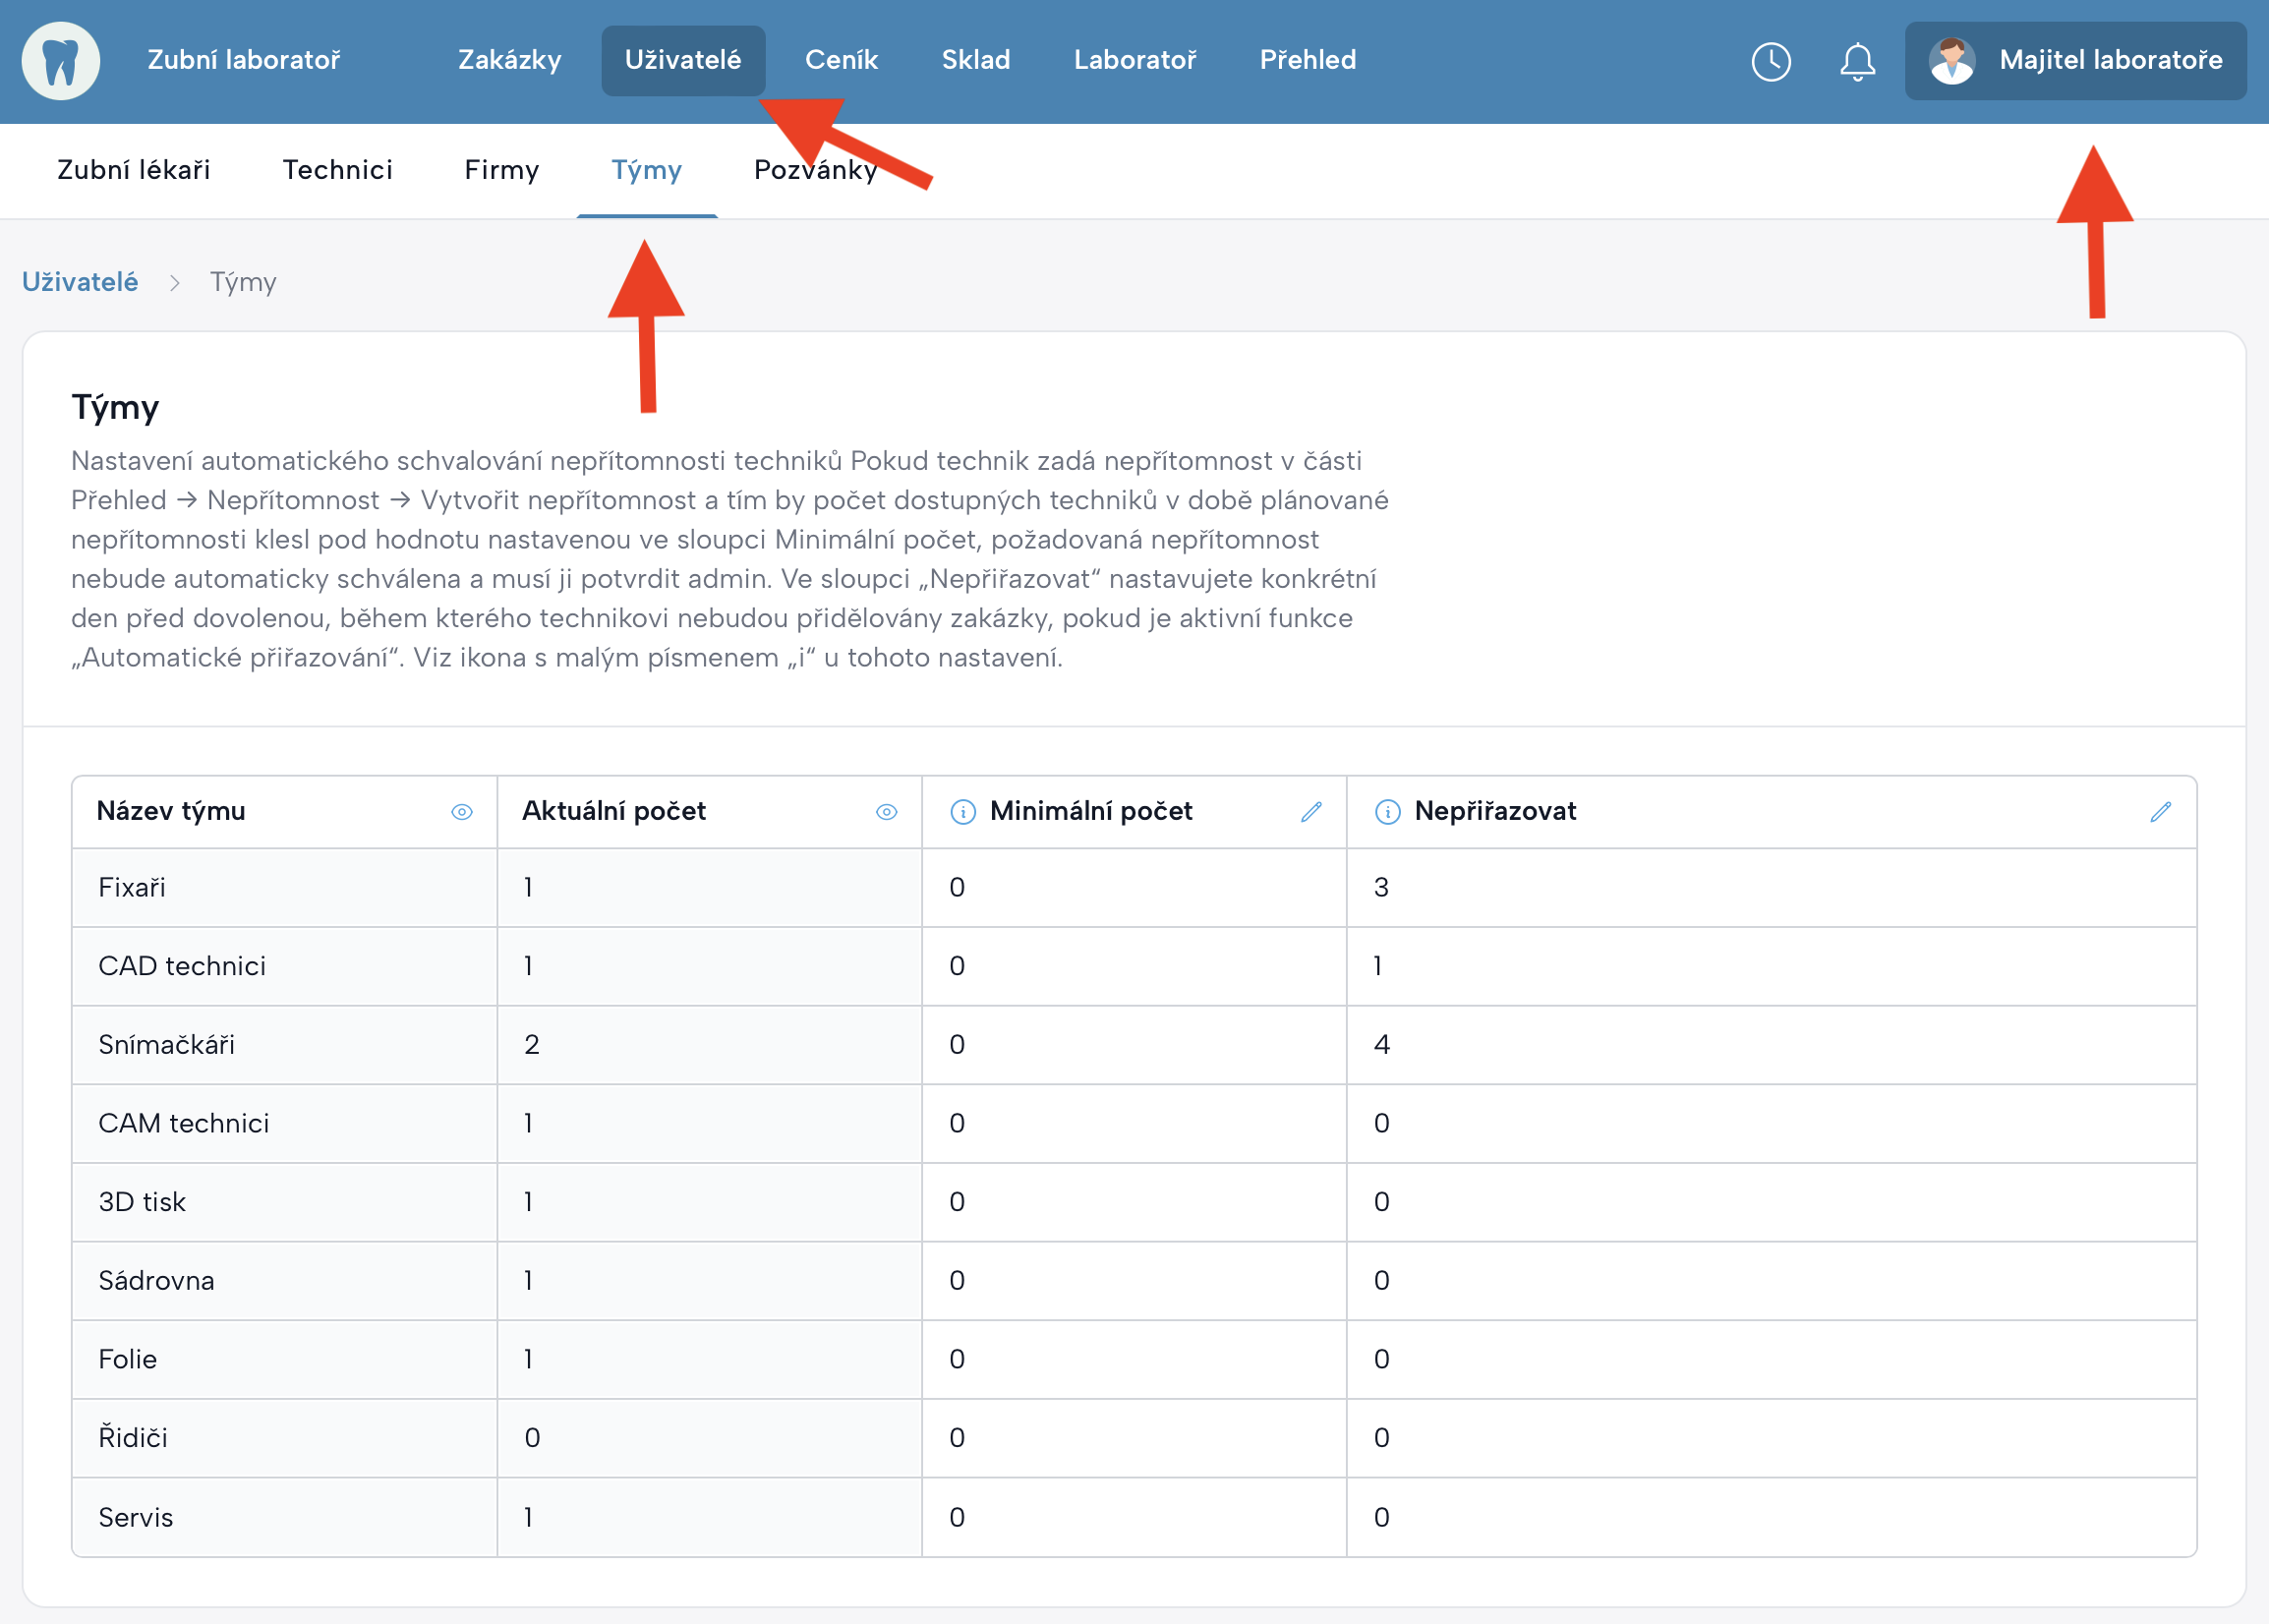The height and width of the screenshot is (1624, 2269).
Task: Toggle eye icon in Aktuální počet column
Action: click(886, 812)
